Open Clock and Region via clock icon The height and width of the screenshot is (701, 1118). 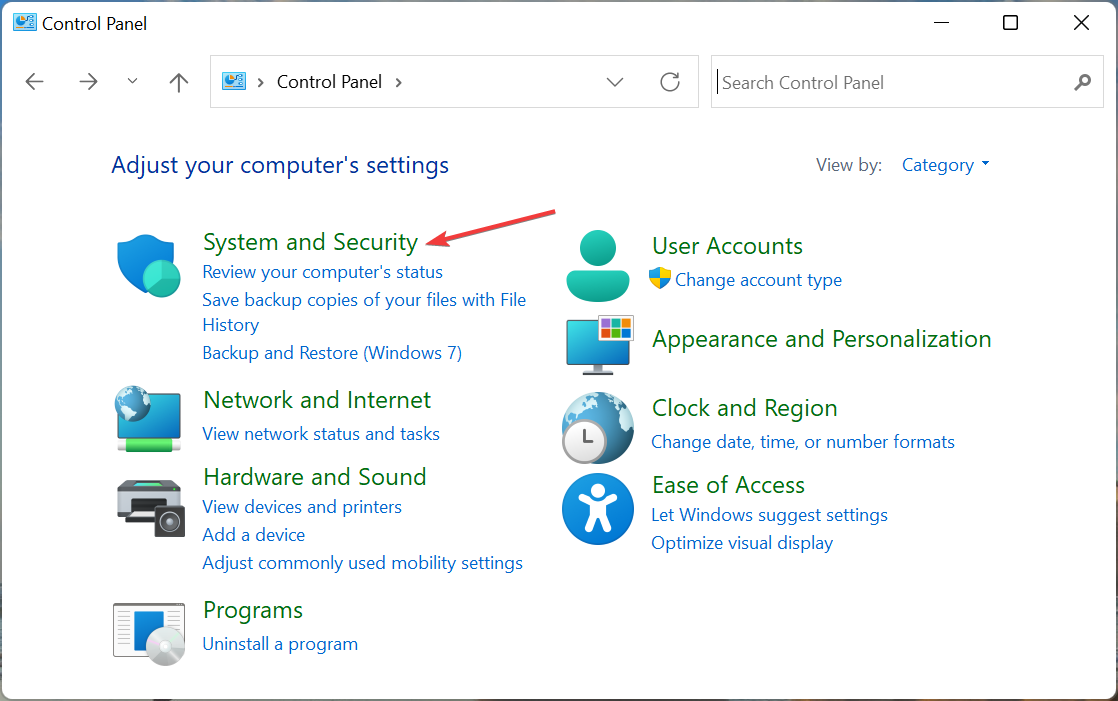point(597,428)
